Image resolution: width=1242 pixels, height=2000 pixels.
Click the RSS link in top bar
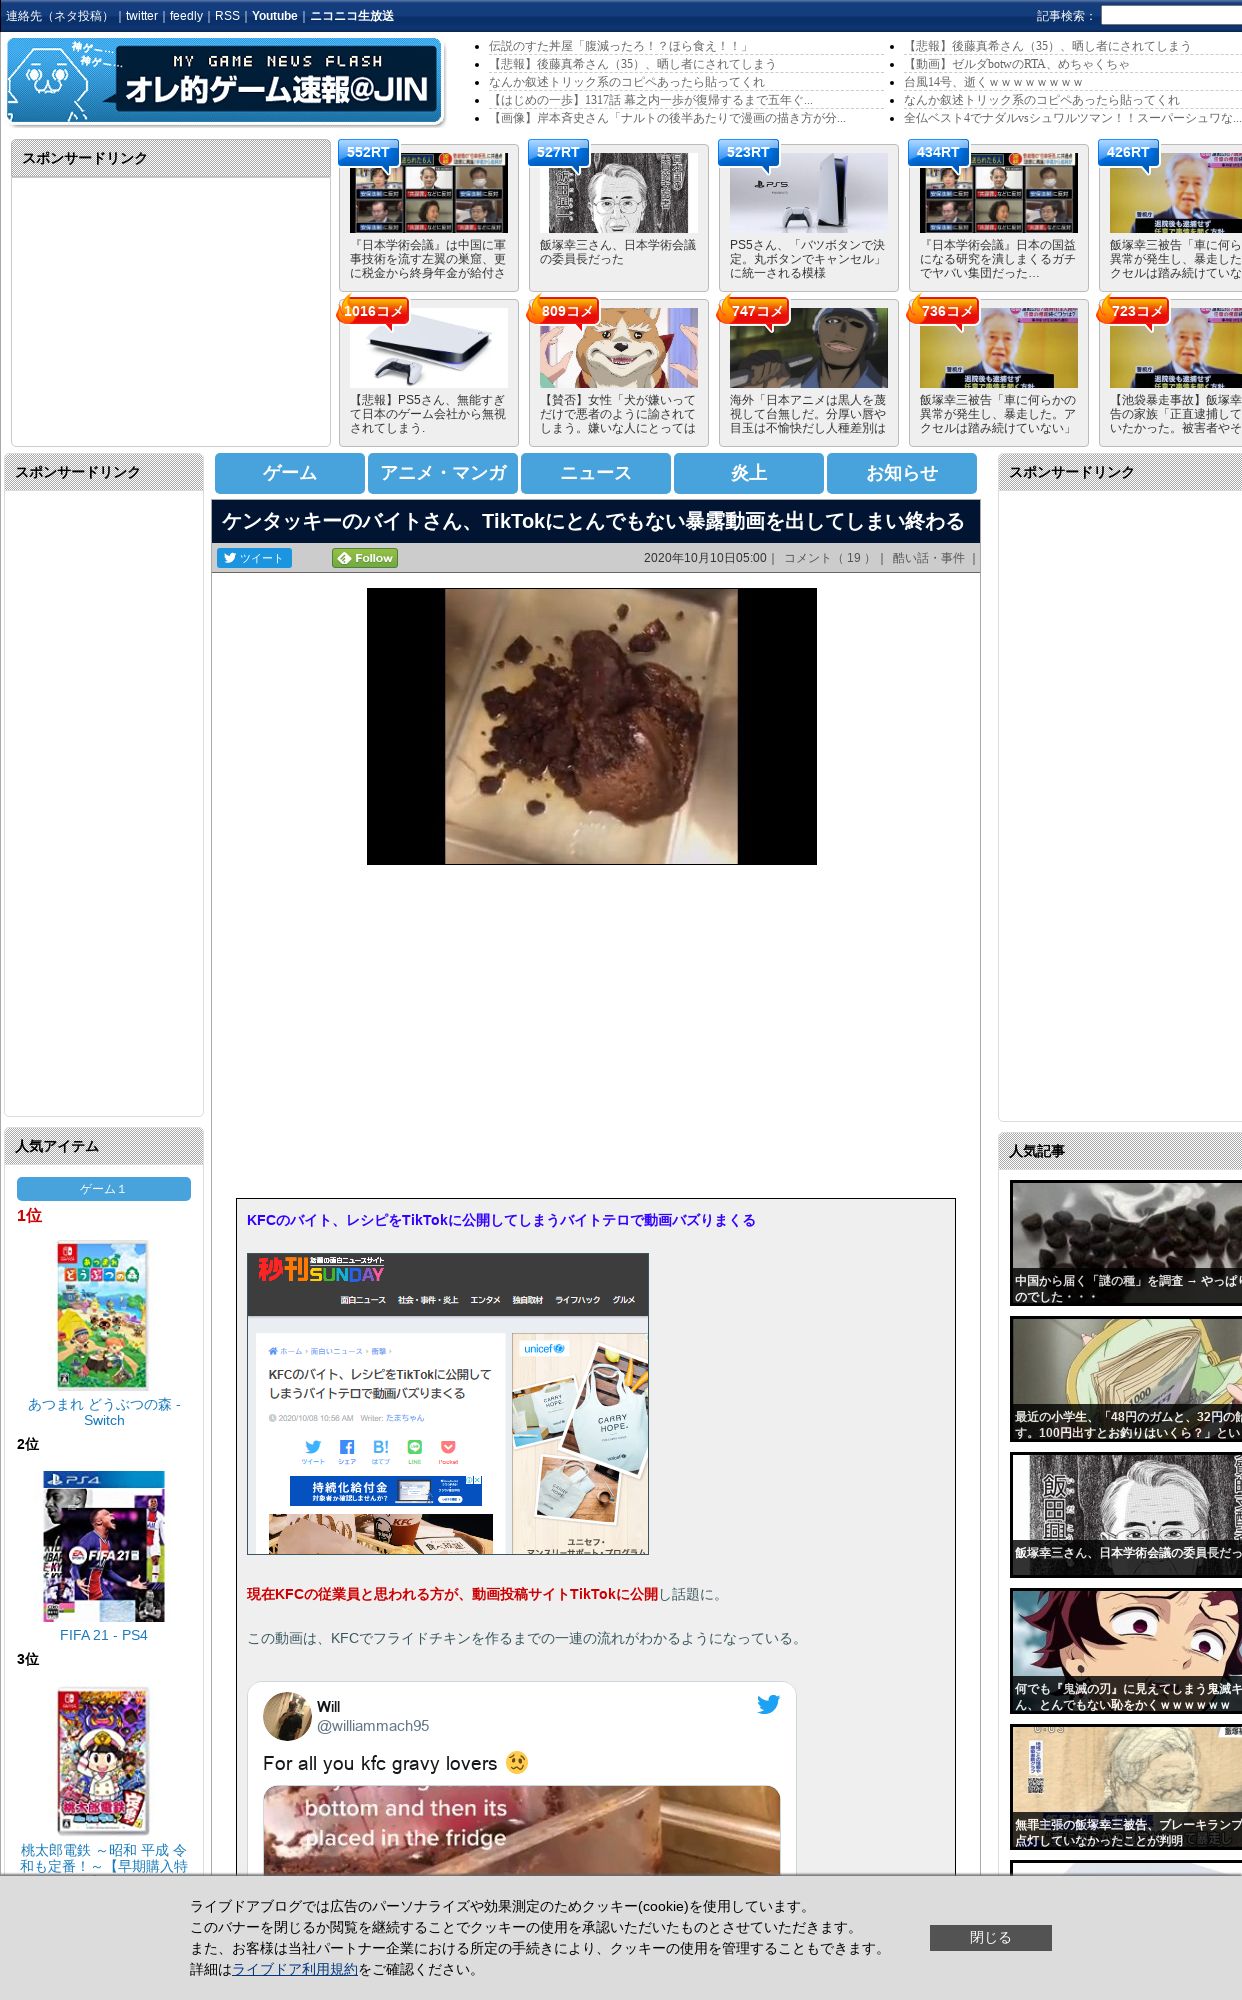[227, 16]
